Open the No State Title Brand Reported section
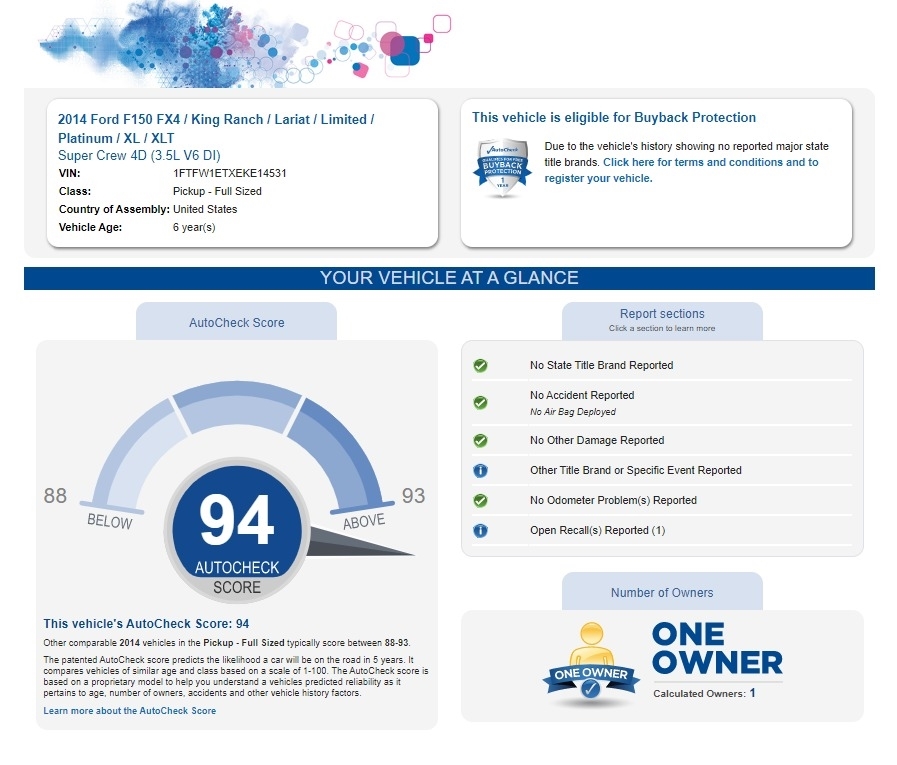 pos(601,366)
